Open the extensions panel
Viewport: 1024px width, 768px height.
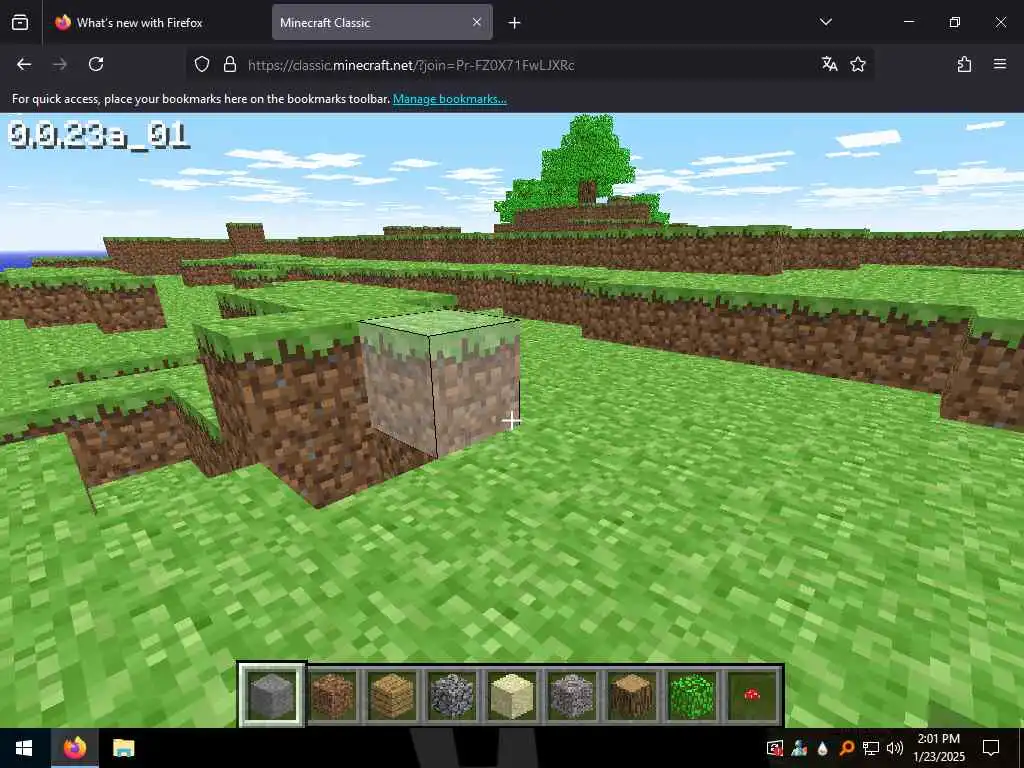click(x=965, y=64)
